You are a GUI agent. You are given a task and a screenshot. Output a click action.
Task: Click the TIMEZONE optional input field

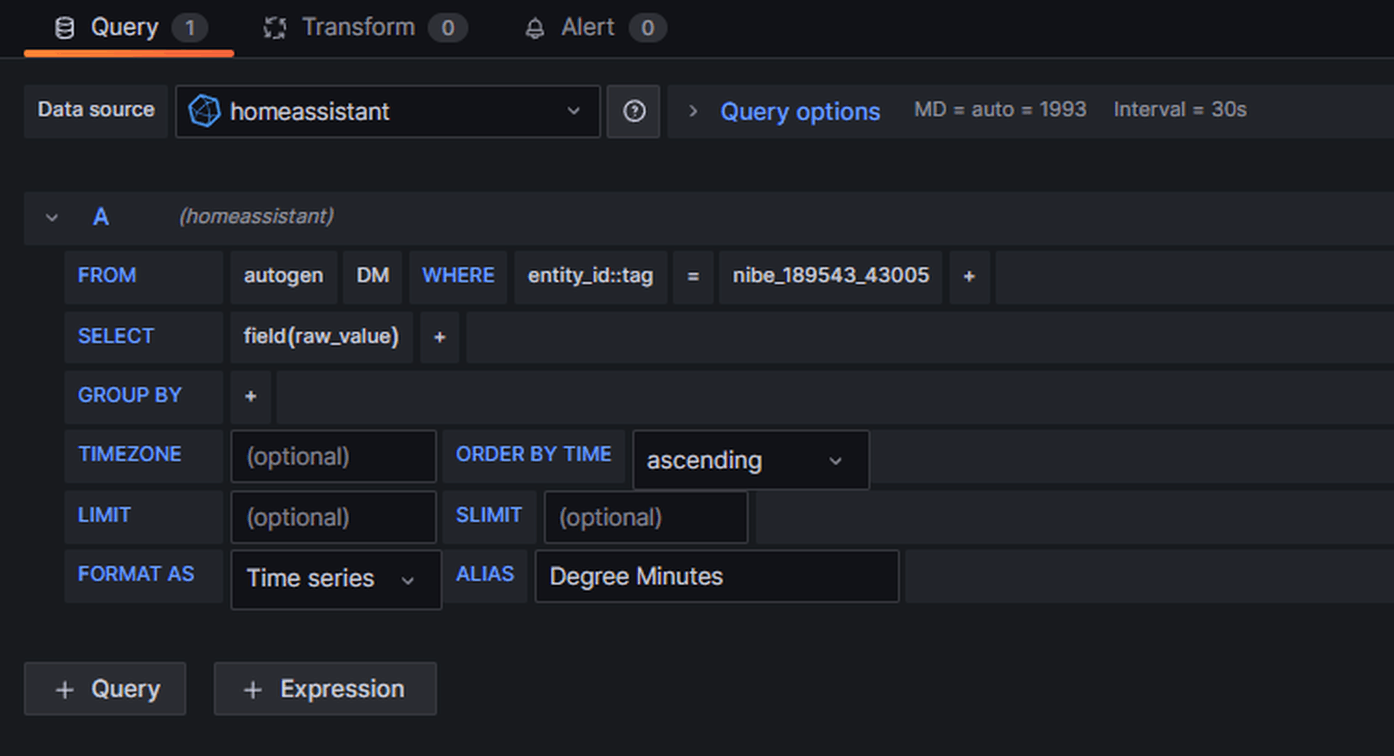(333, 457)
